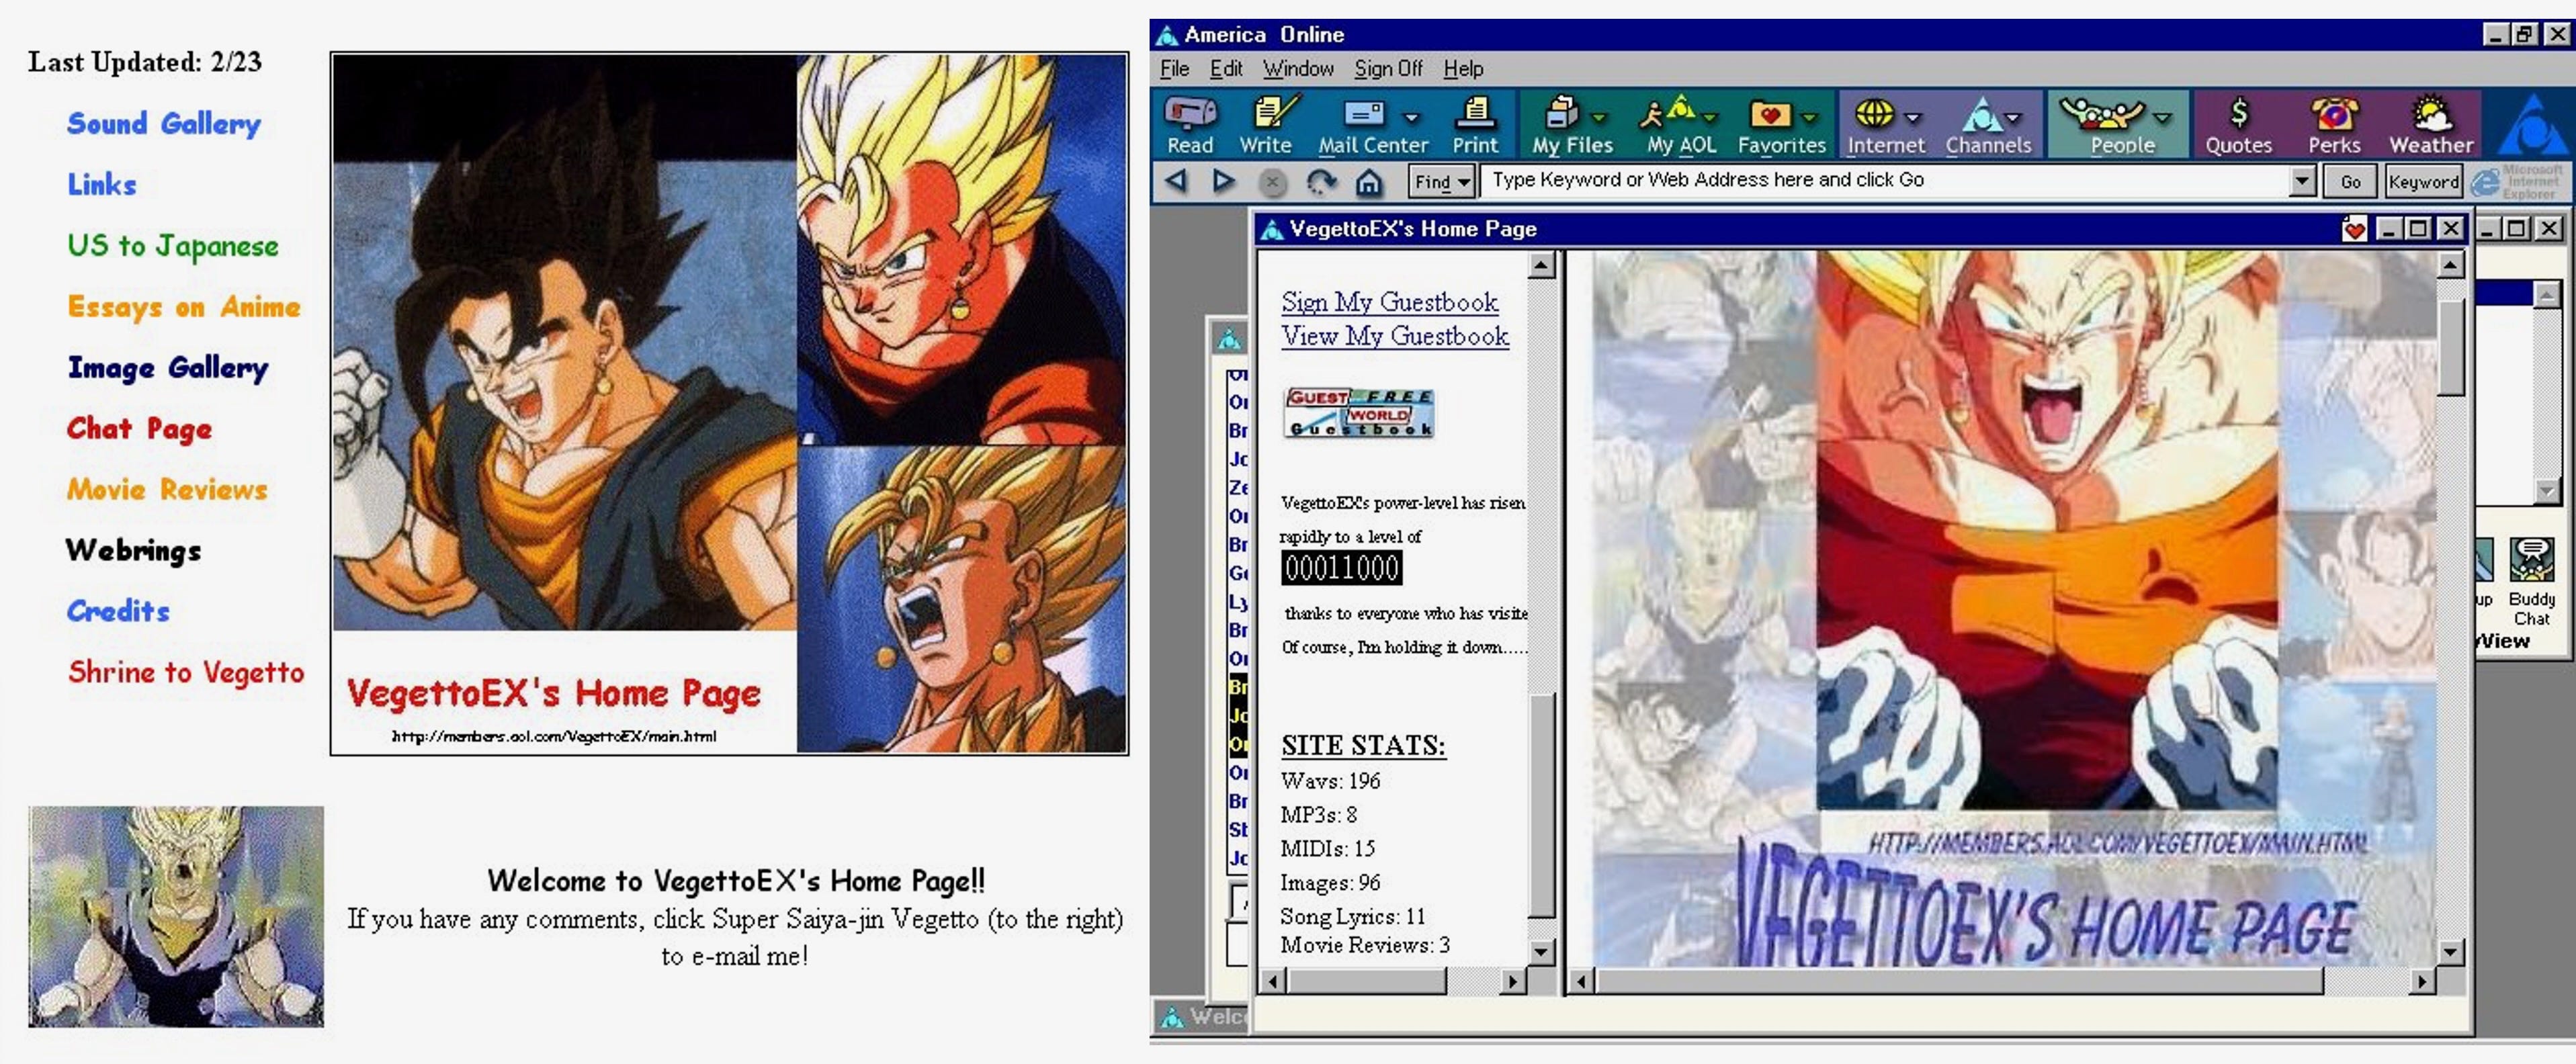The width and height of the screenshot is (2576, 1064).
Task: Click the power-level counter 00011000
Action: coord(1341,568)
